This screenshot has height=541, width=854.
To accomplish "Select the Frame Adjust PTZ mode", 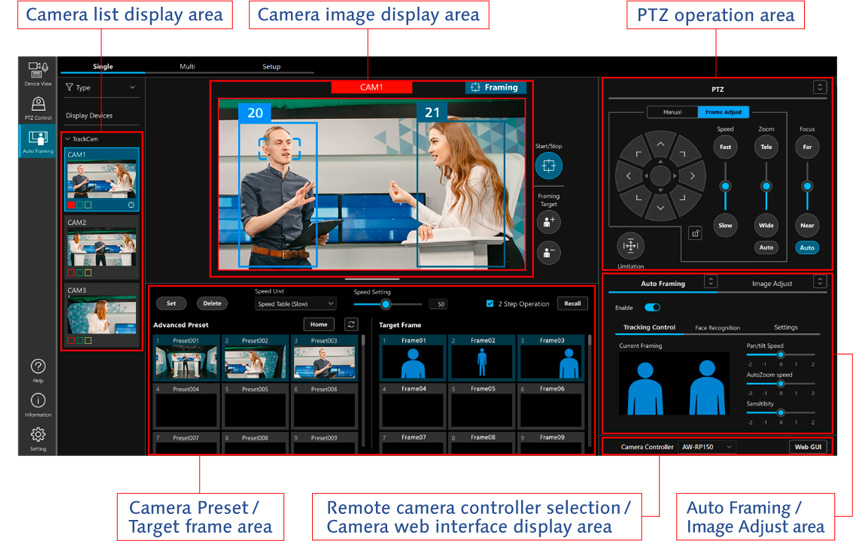I will [x=723, y=112].
